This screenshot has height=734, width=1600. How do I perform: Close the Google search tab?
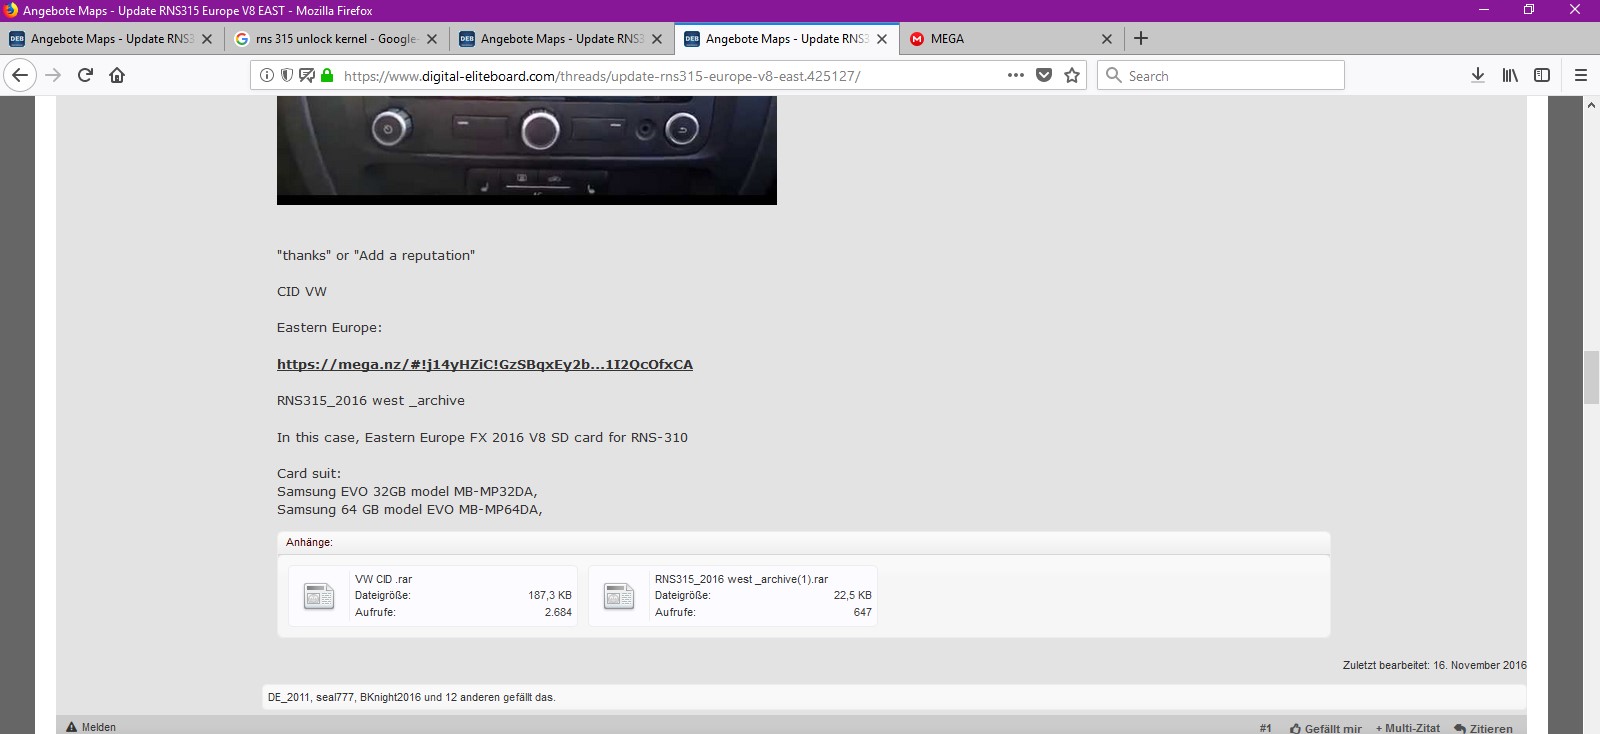(432, 39)
